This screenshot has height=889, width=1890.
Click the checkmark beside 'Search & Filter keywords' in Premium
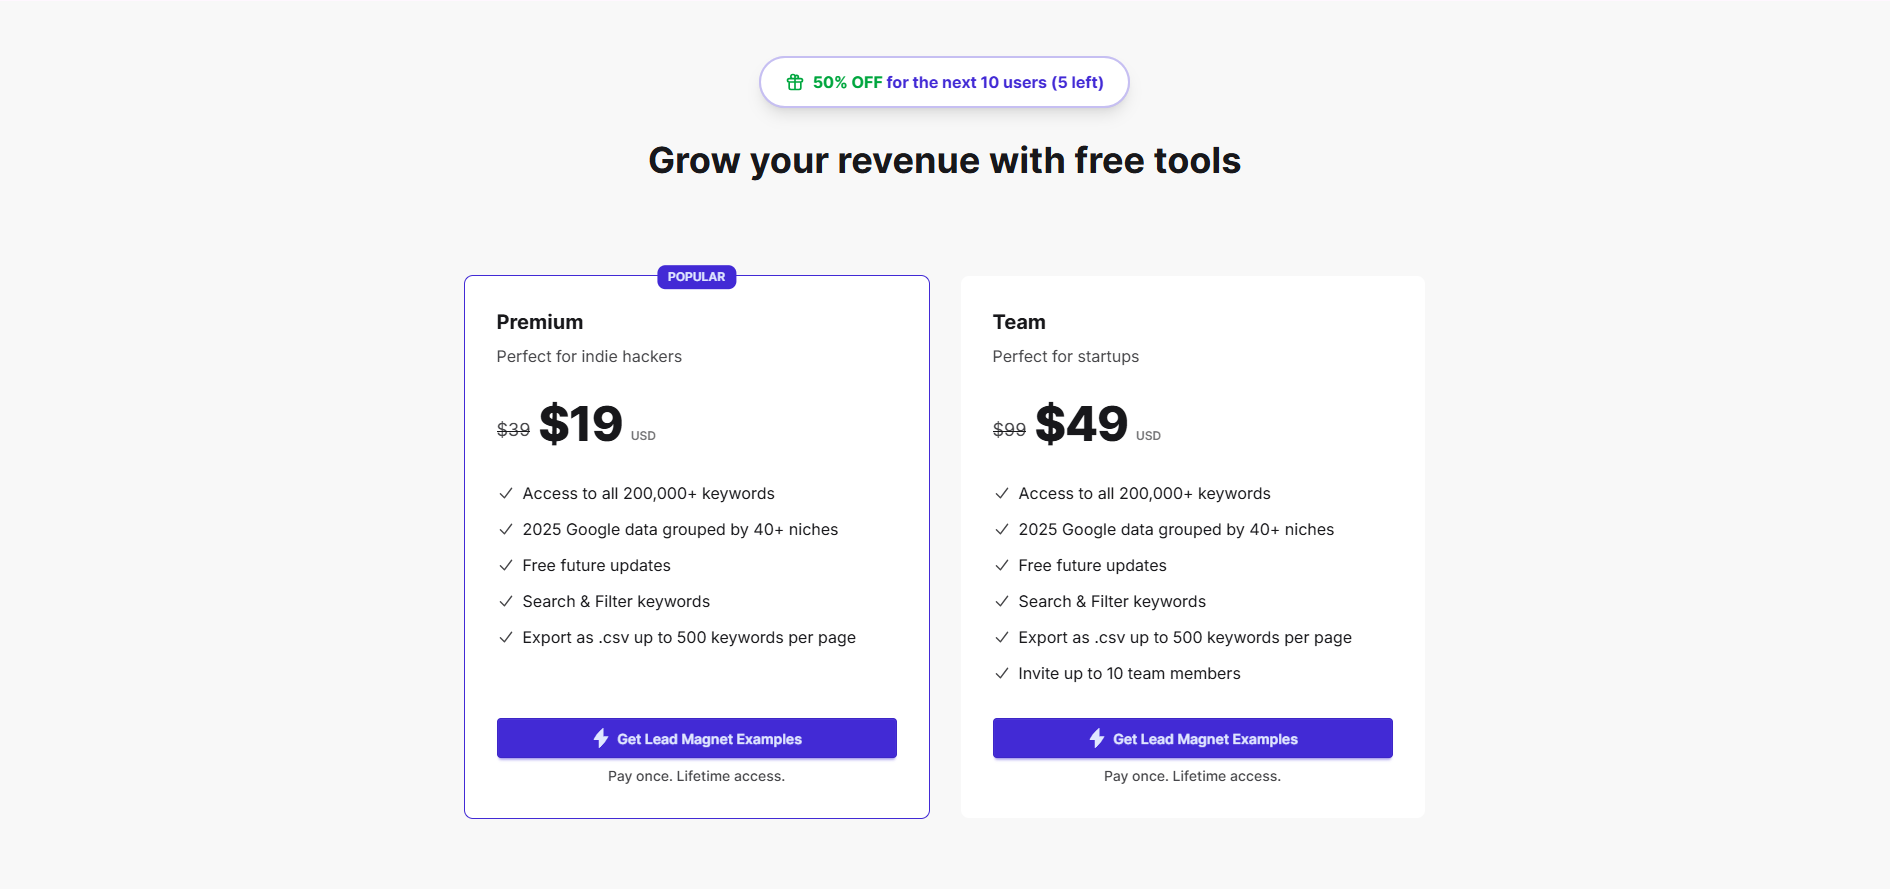click(x=505, y=601)
